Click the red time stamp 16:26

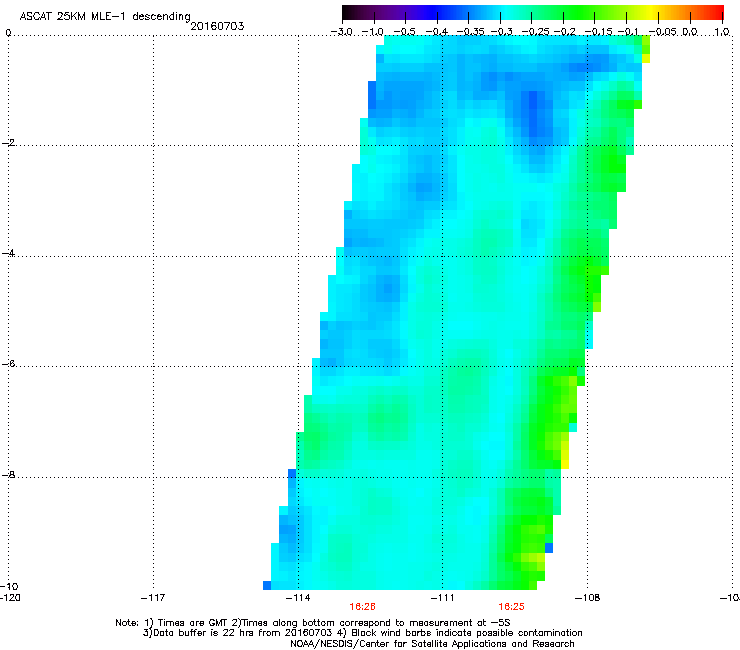coord(362,607)
